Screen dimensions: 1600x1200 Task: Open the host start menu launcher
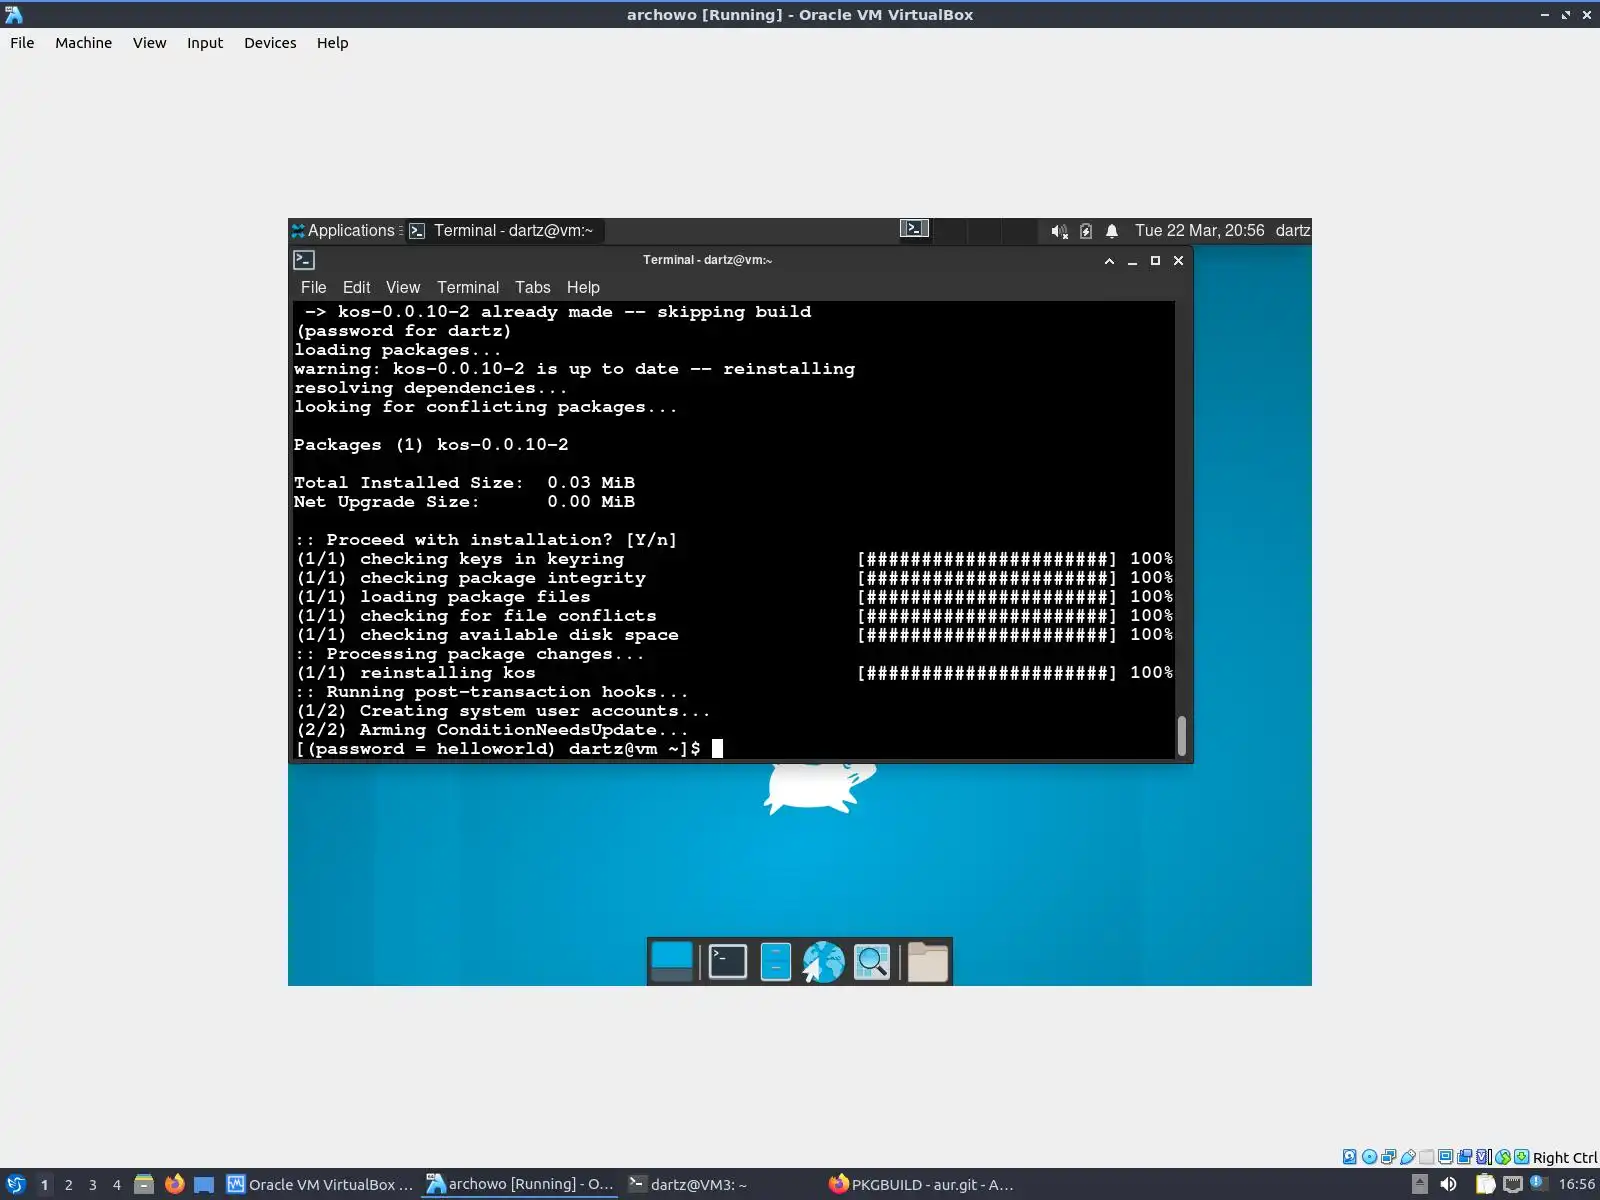pos(15,1184)
